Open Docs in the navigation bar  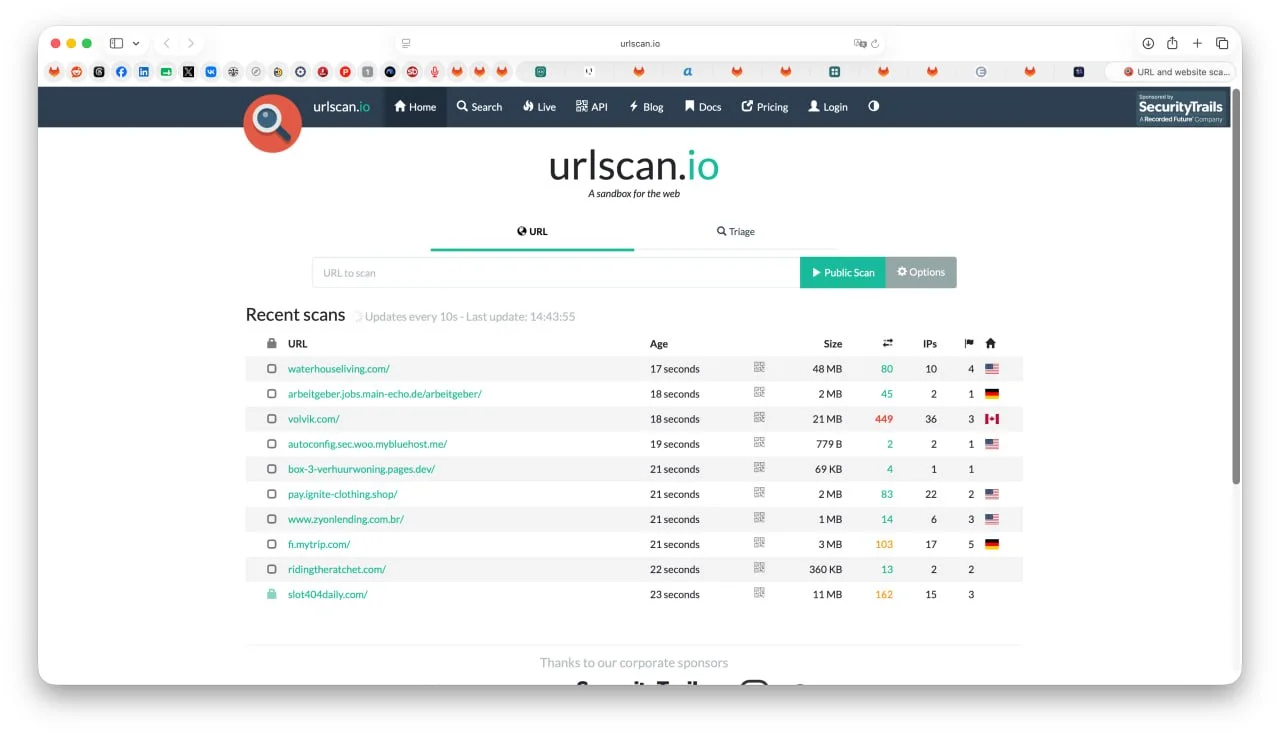tap(703, 106)
